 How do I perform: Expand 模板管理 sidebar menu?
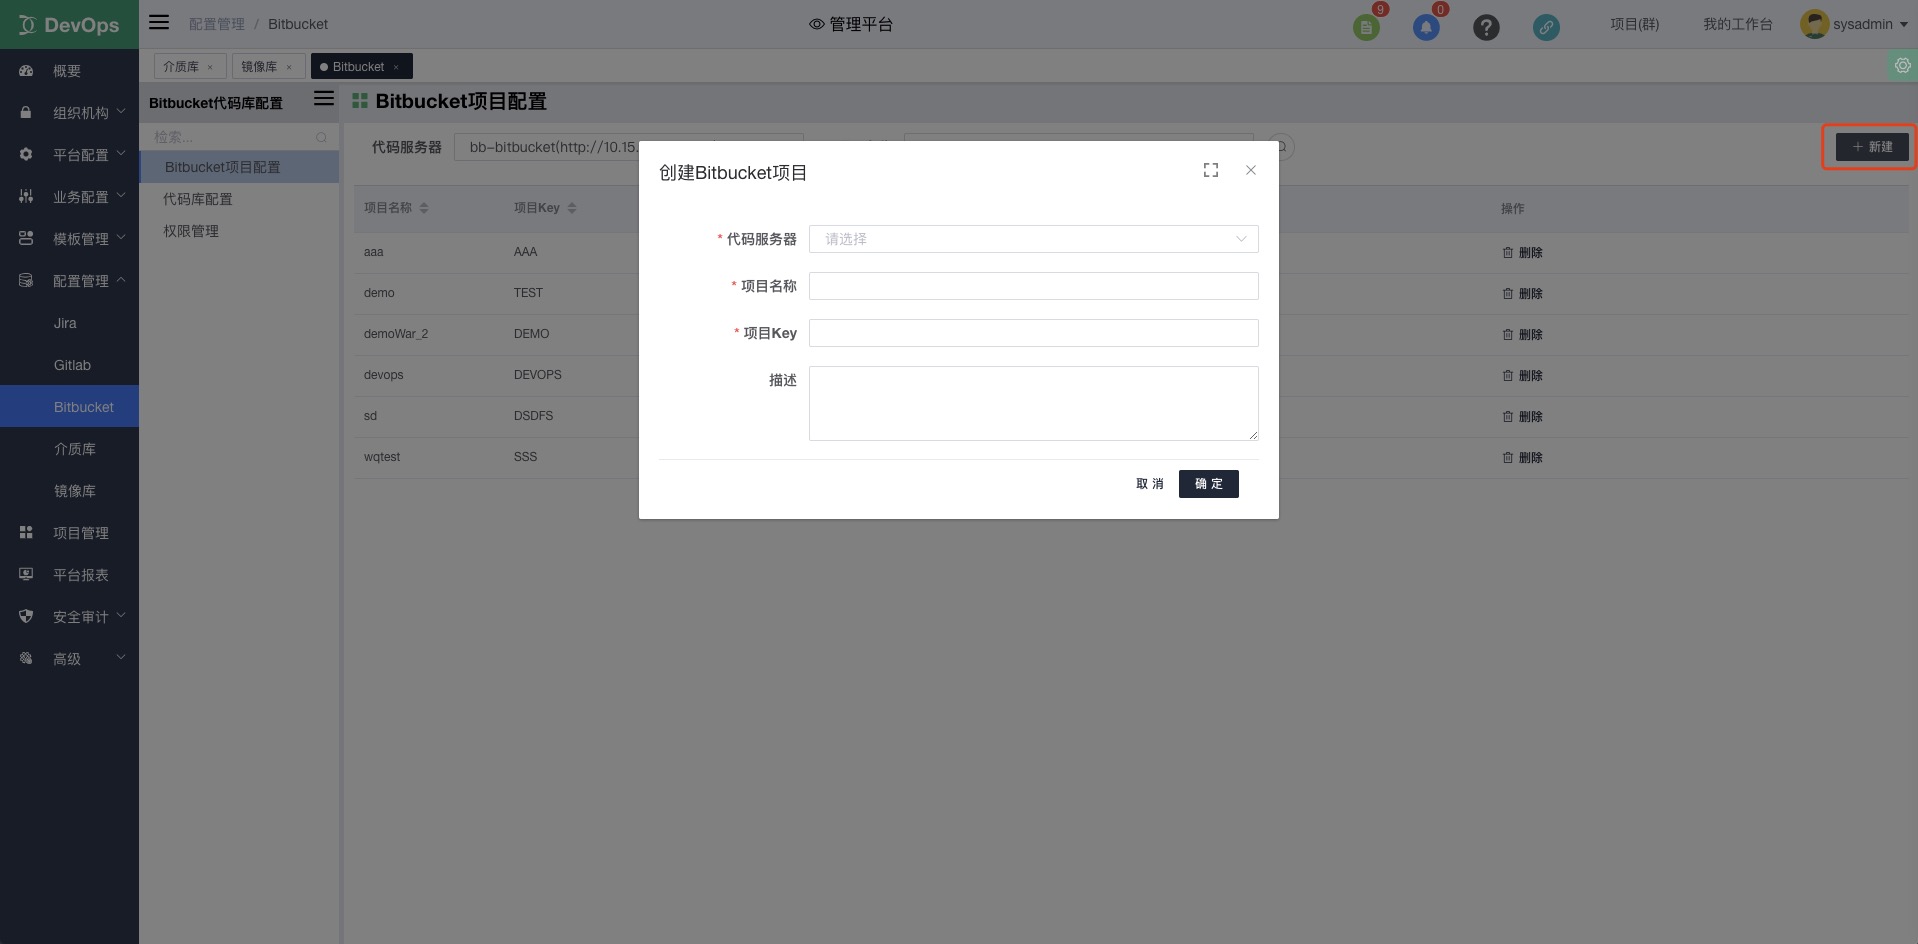tap(69, 239)
